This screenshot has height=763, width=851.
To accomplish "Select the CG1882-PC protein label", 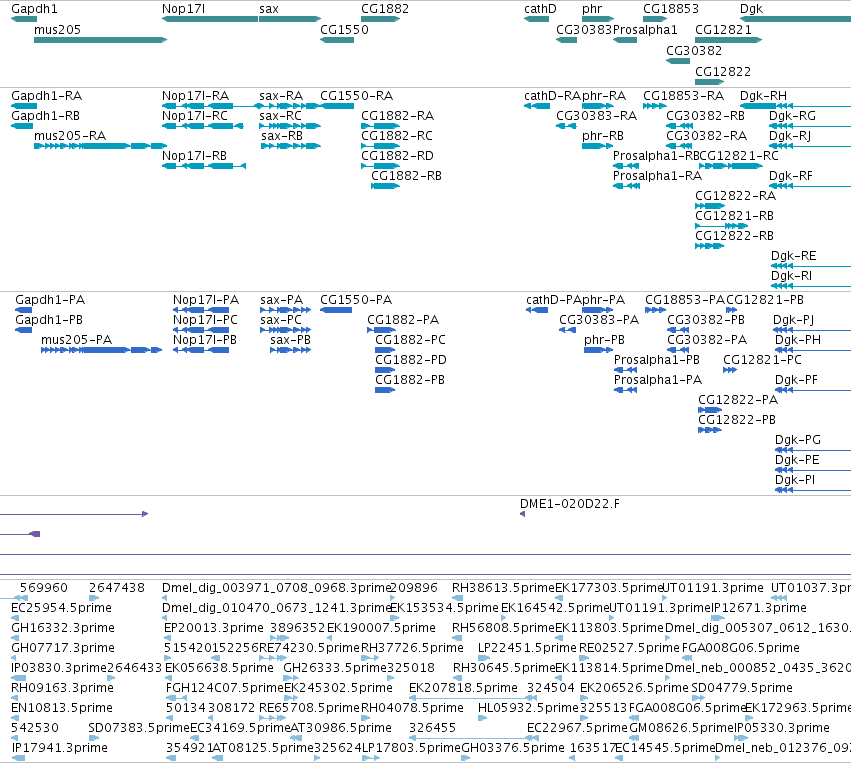I will 410,340.
